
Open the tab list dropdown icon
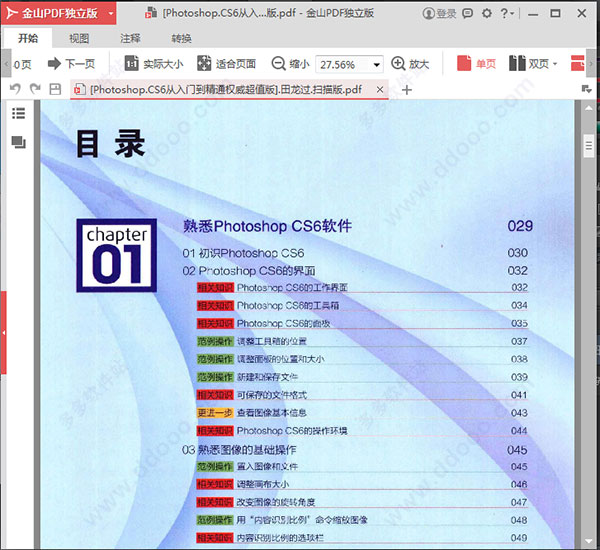click(586, 89)
